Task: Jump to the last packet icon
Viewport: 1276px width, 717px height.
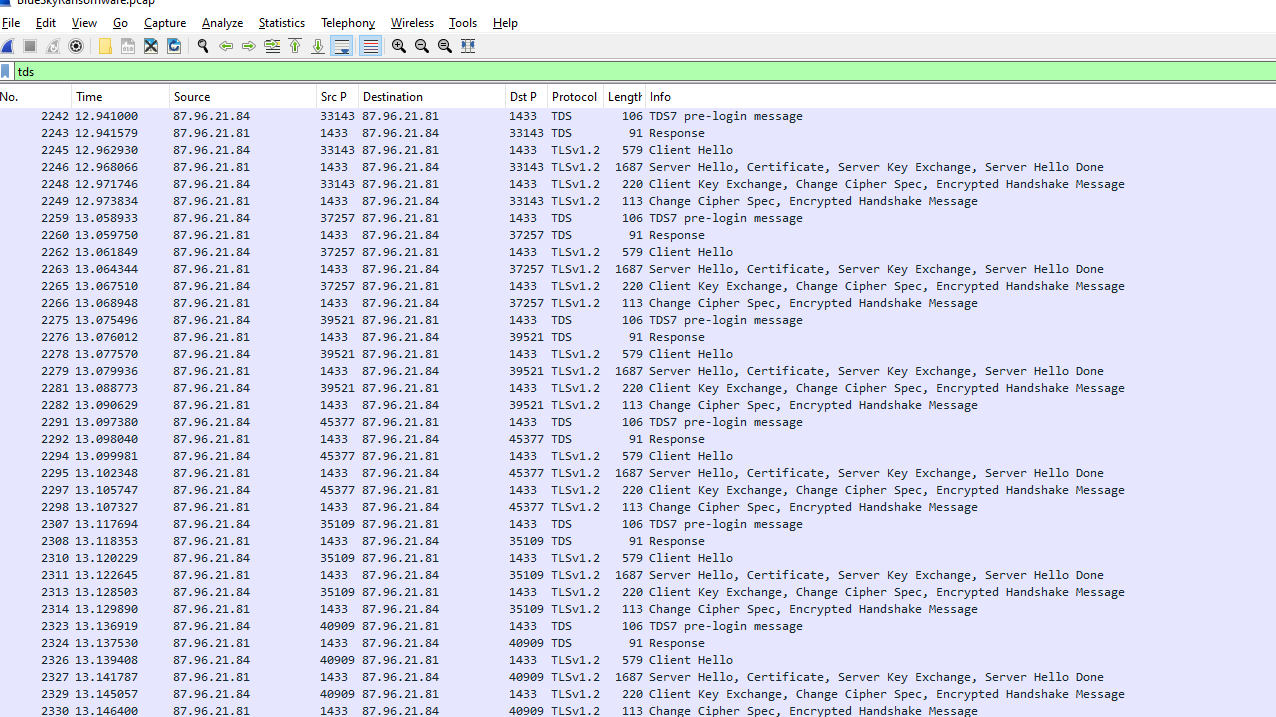Action: 318,46
